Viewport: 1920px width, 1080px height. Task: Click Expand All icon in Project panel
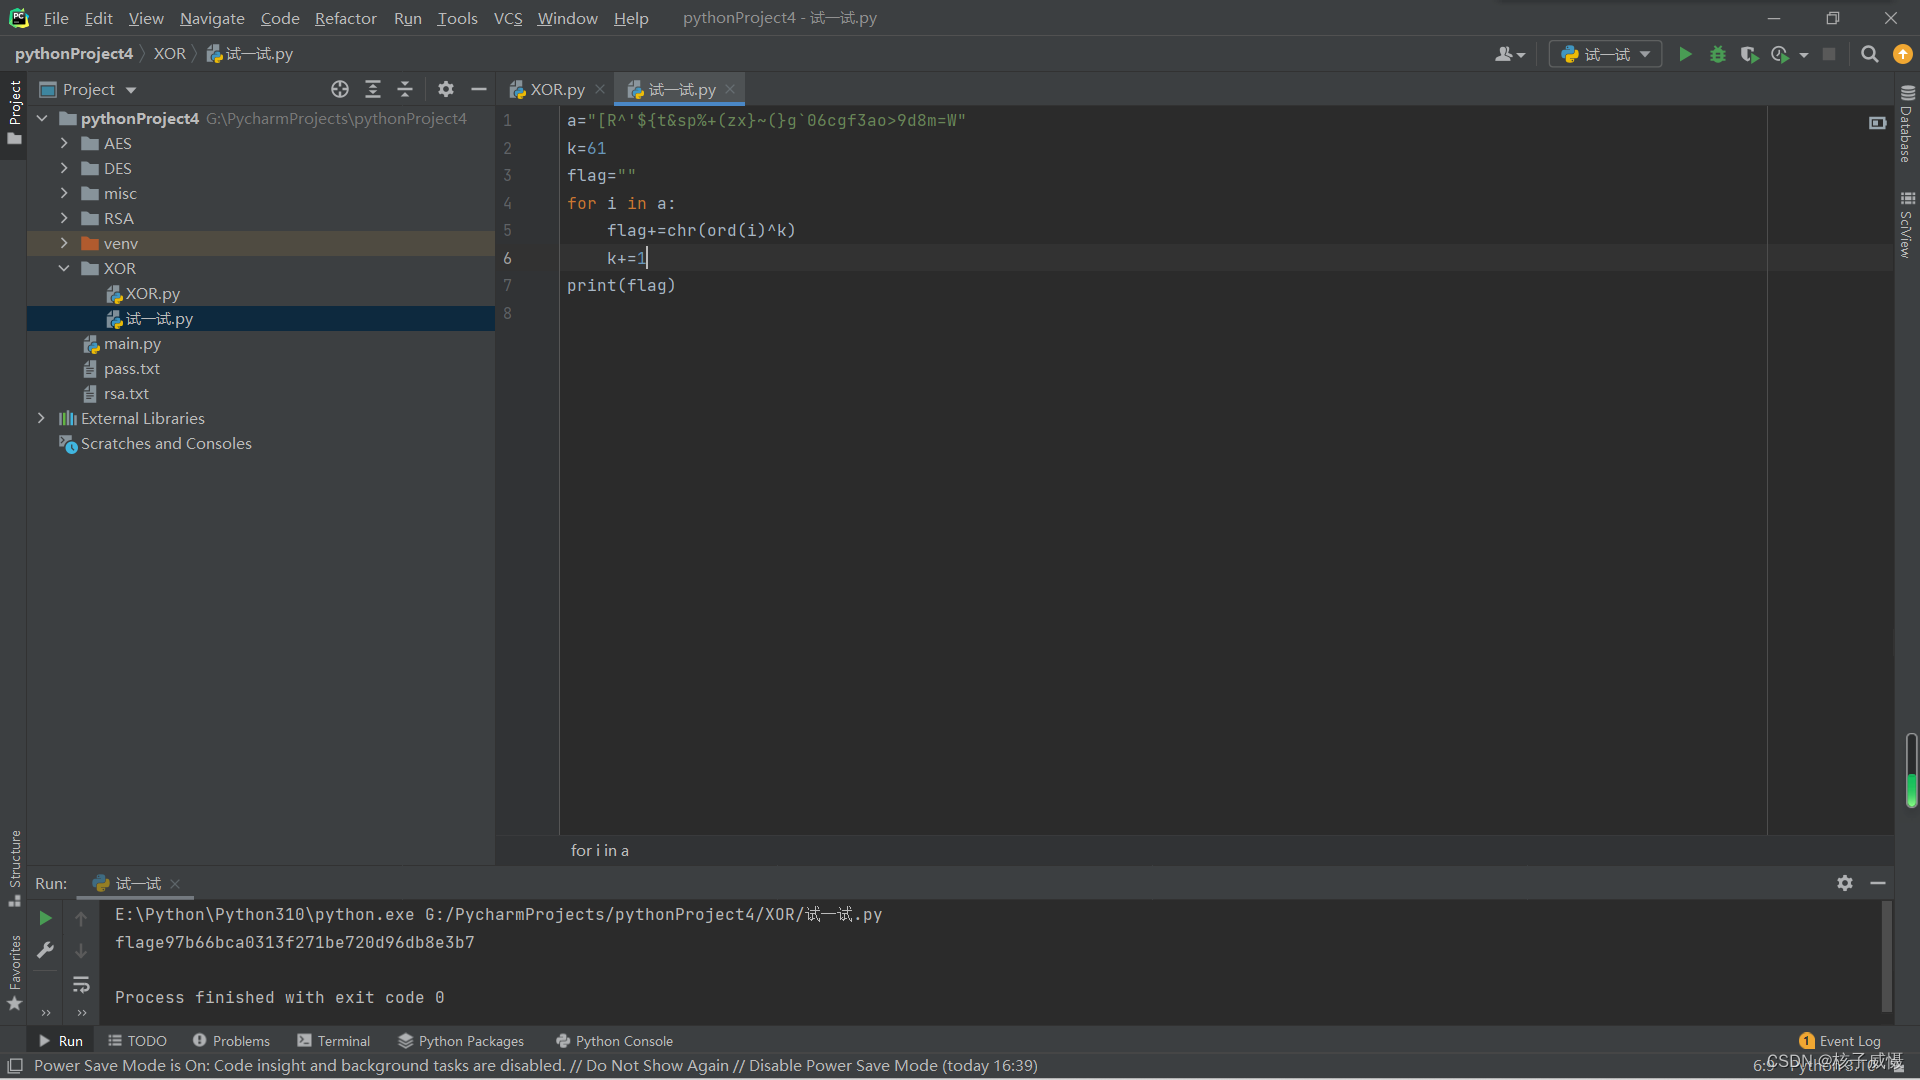coord(373,89)
